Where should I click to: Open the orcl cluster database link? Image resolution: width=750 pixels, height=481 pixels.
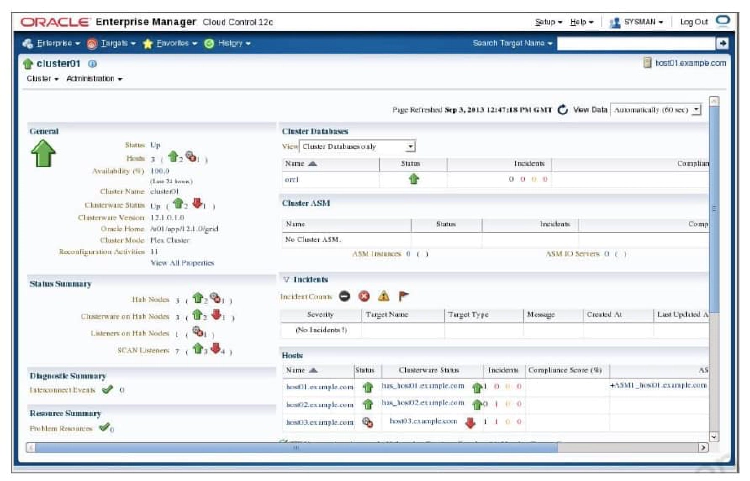point(292,180)
